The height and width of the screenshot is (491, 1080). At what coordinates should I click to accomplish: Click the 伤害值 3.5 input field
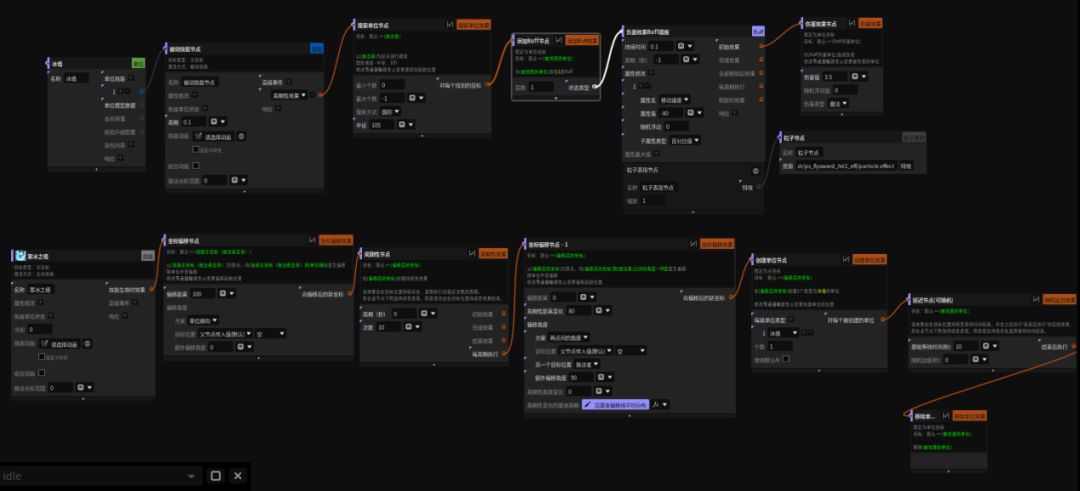pyautogui.click(x=835, y=76)
